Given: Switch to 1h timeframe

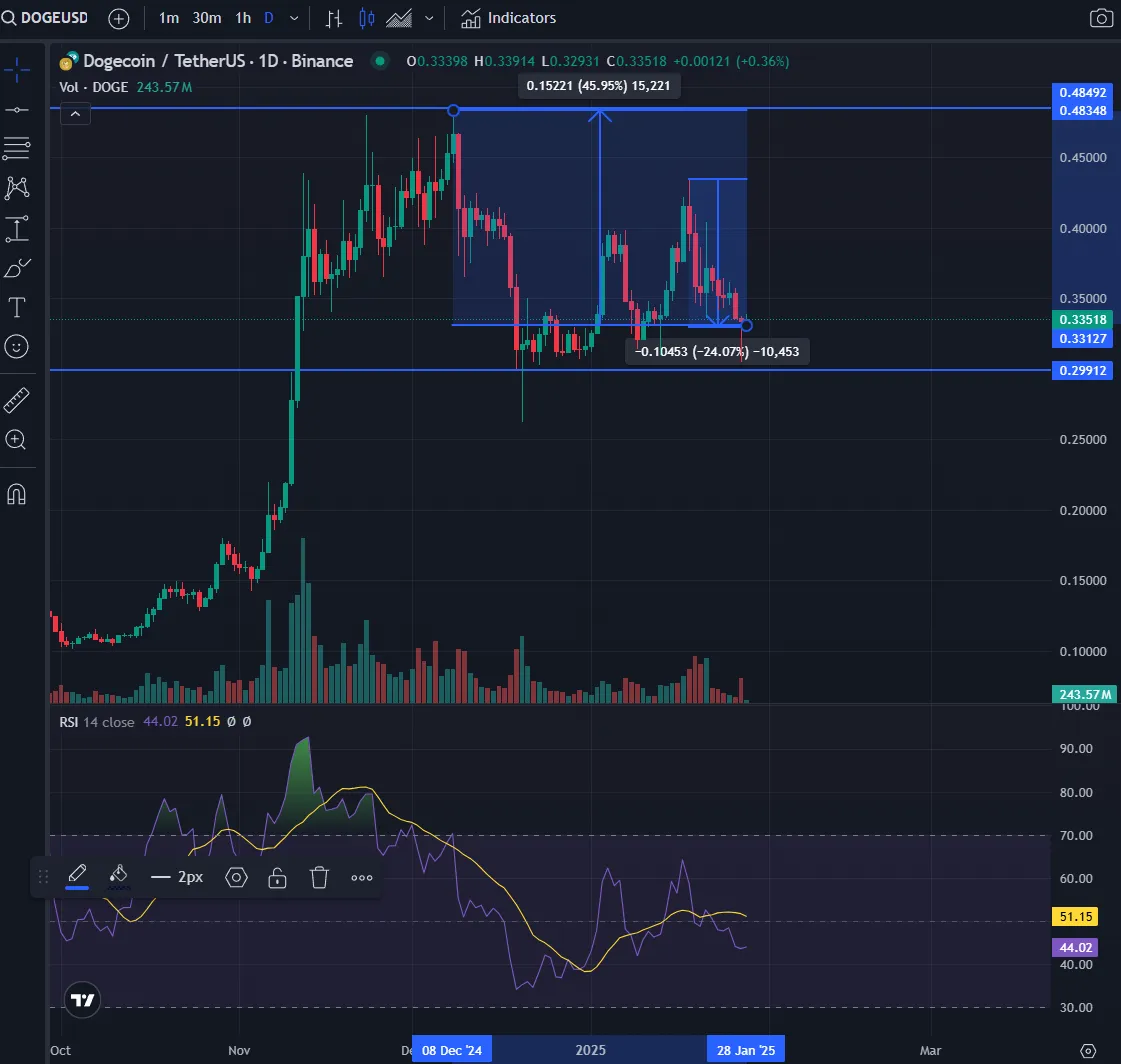Looking at the screenshot, I should tap(243, 18).
